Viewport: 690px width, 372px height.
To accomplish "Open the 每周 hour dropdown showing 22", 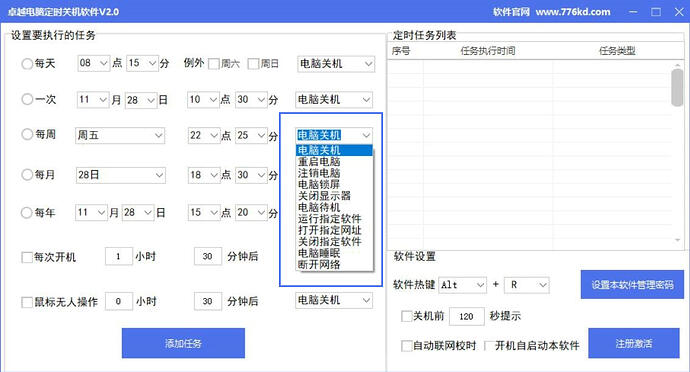I will point(204,135).
